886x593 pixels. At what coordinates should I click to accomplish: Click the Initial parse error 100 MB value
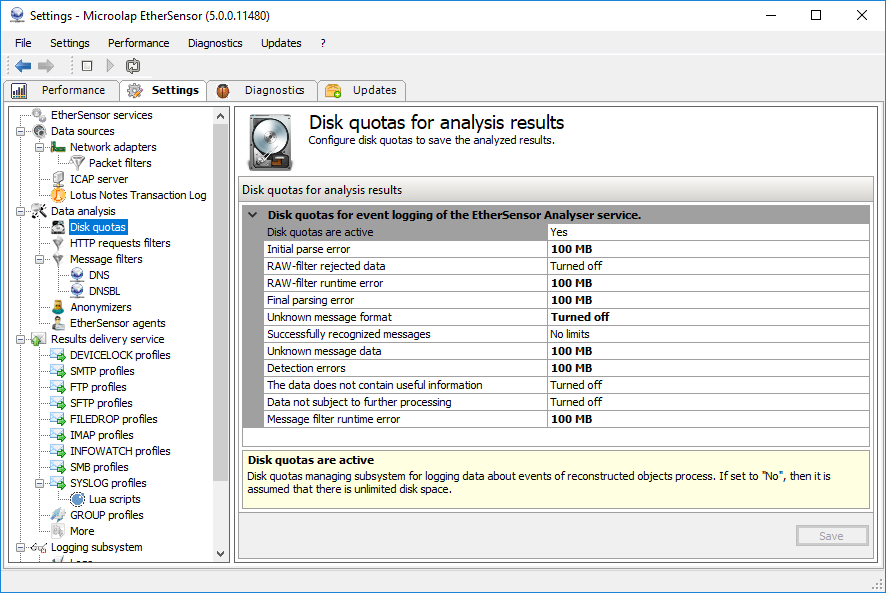click(708, 249)
